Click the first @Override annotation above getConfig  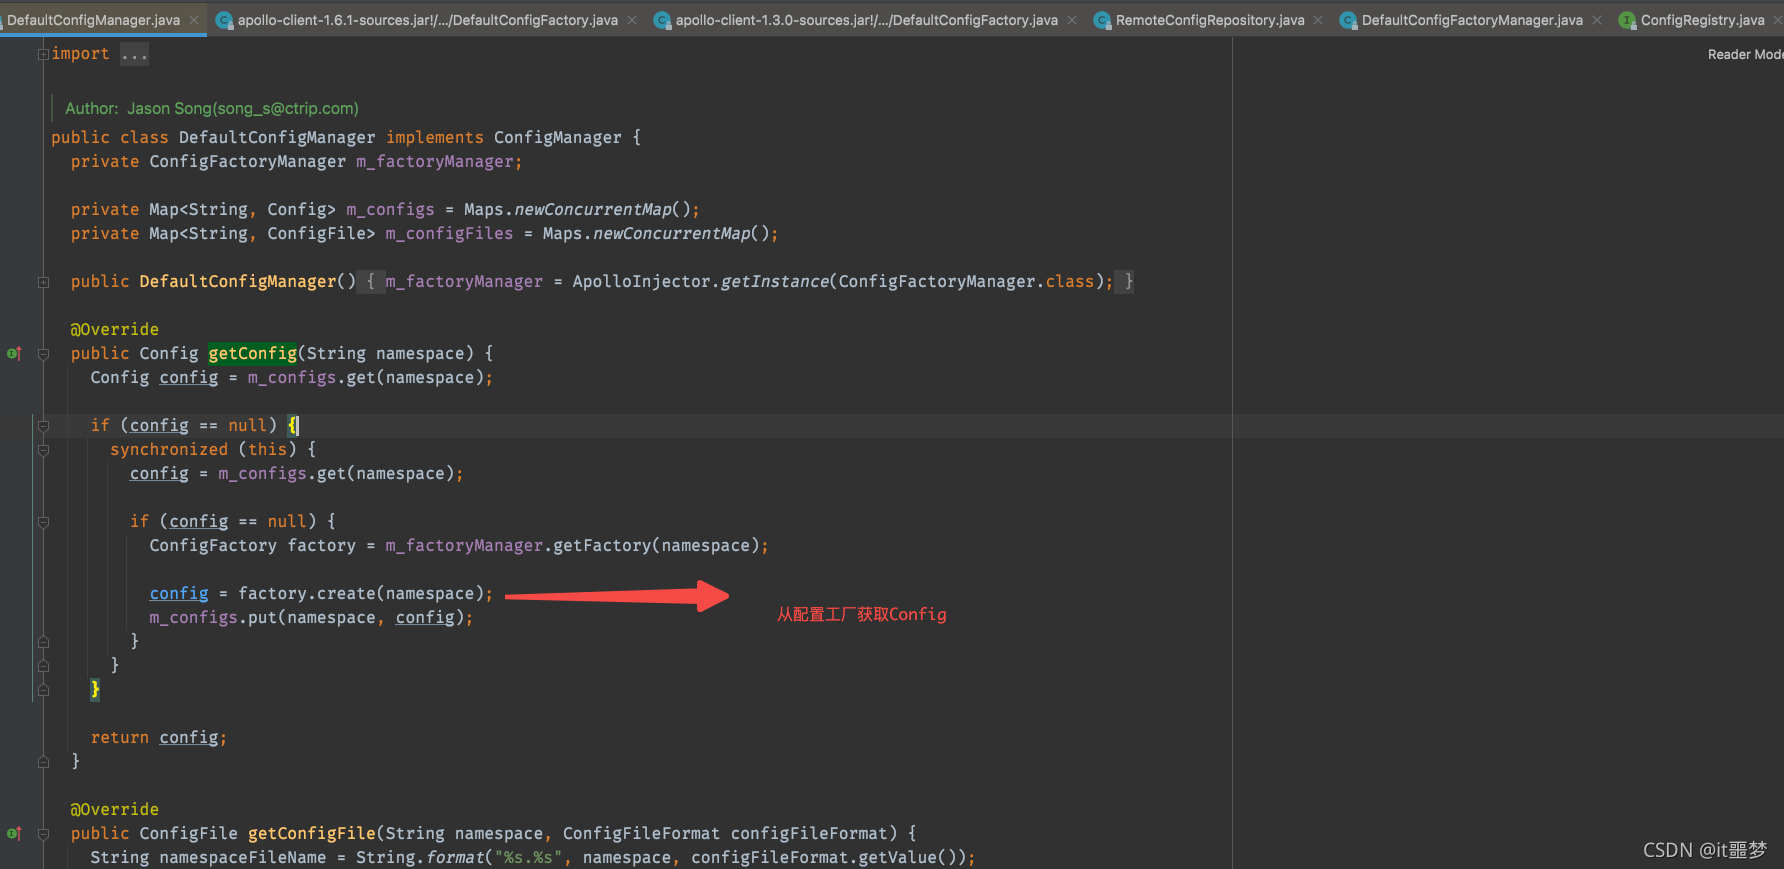pos(114,329)
